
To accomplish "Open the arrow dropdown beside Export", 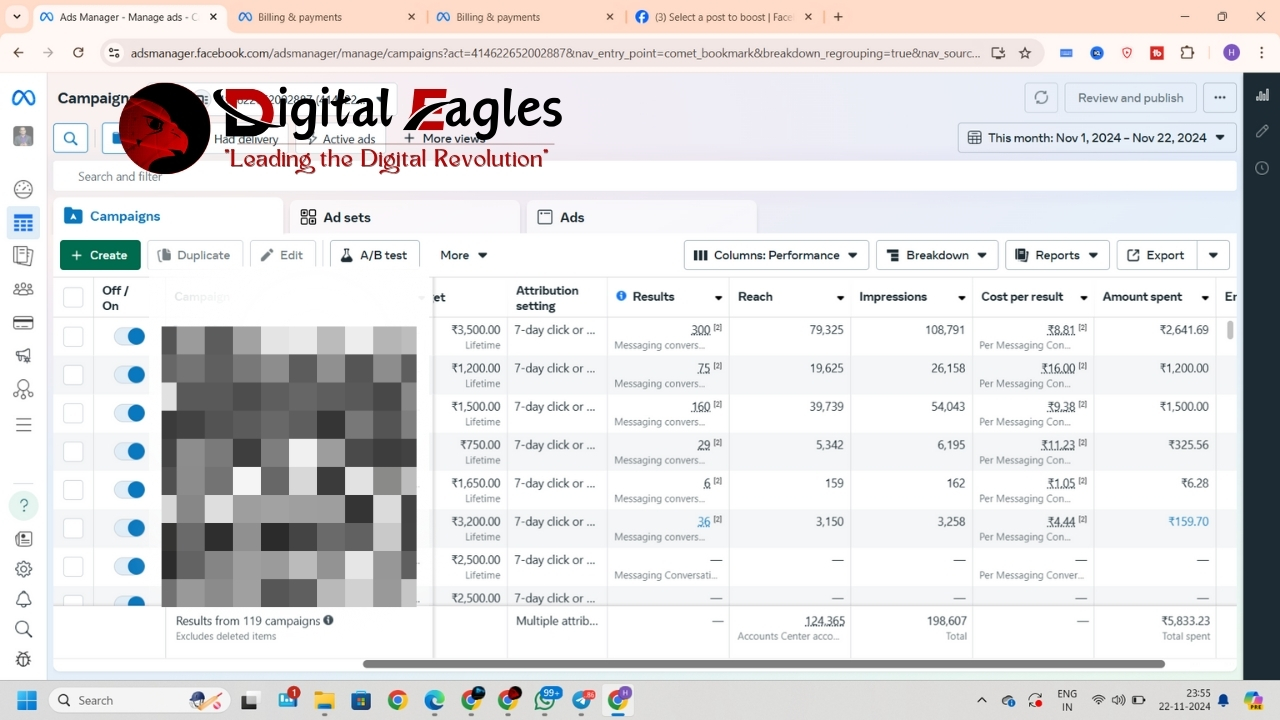I will tap(1213, 255).
